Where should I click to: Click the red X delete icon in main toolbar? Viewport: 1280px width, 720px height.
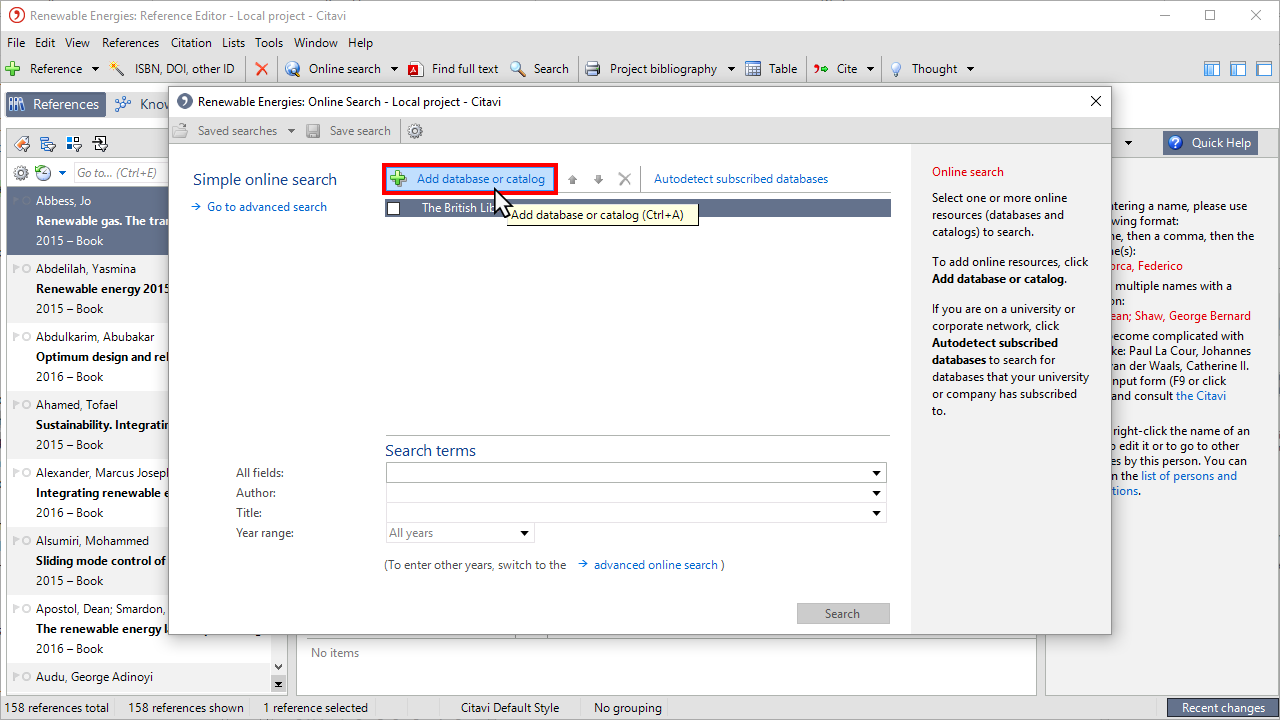[262, 69]
